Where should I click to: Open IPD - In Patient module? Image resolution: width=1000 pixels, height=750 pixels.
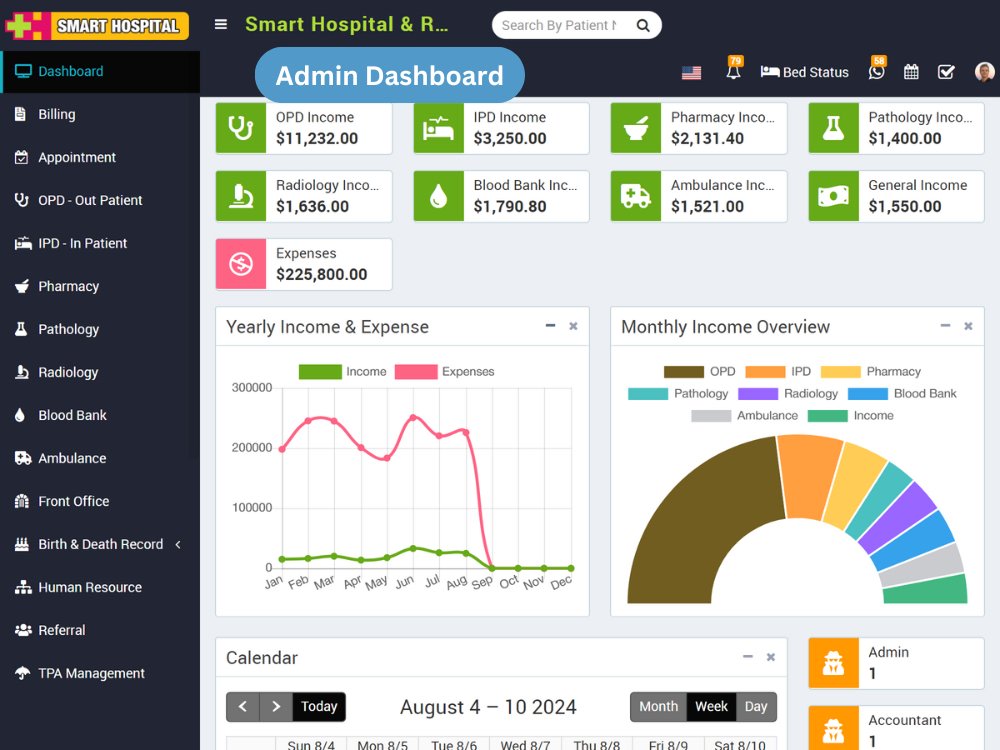coord(100,243)
